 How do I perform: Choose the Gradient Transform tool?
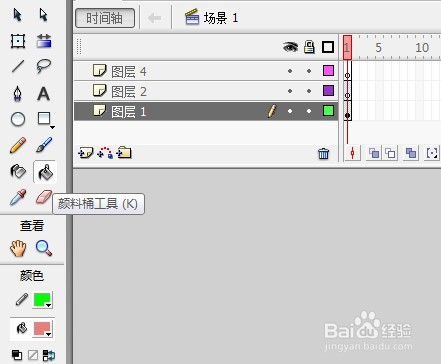coord(44,41)
